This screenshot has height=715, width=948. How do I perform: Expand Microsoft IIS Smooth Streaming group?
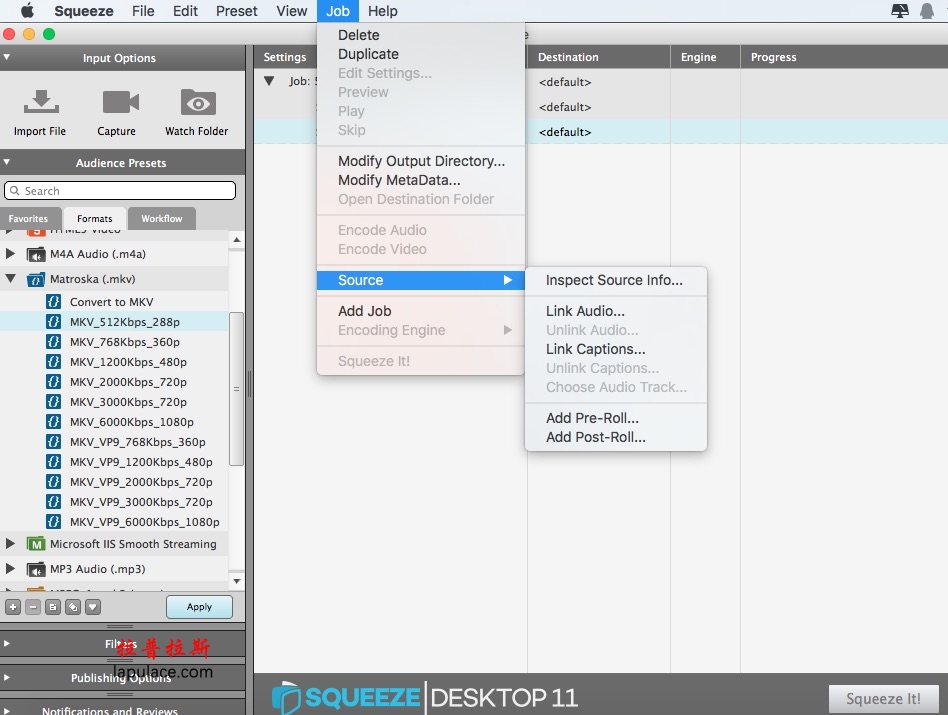10,543
